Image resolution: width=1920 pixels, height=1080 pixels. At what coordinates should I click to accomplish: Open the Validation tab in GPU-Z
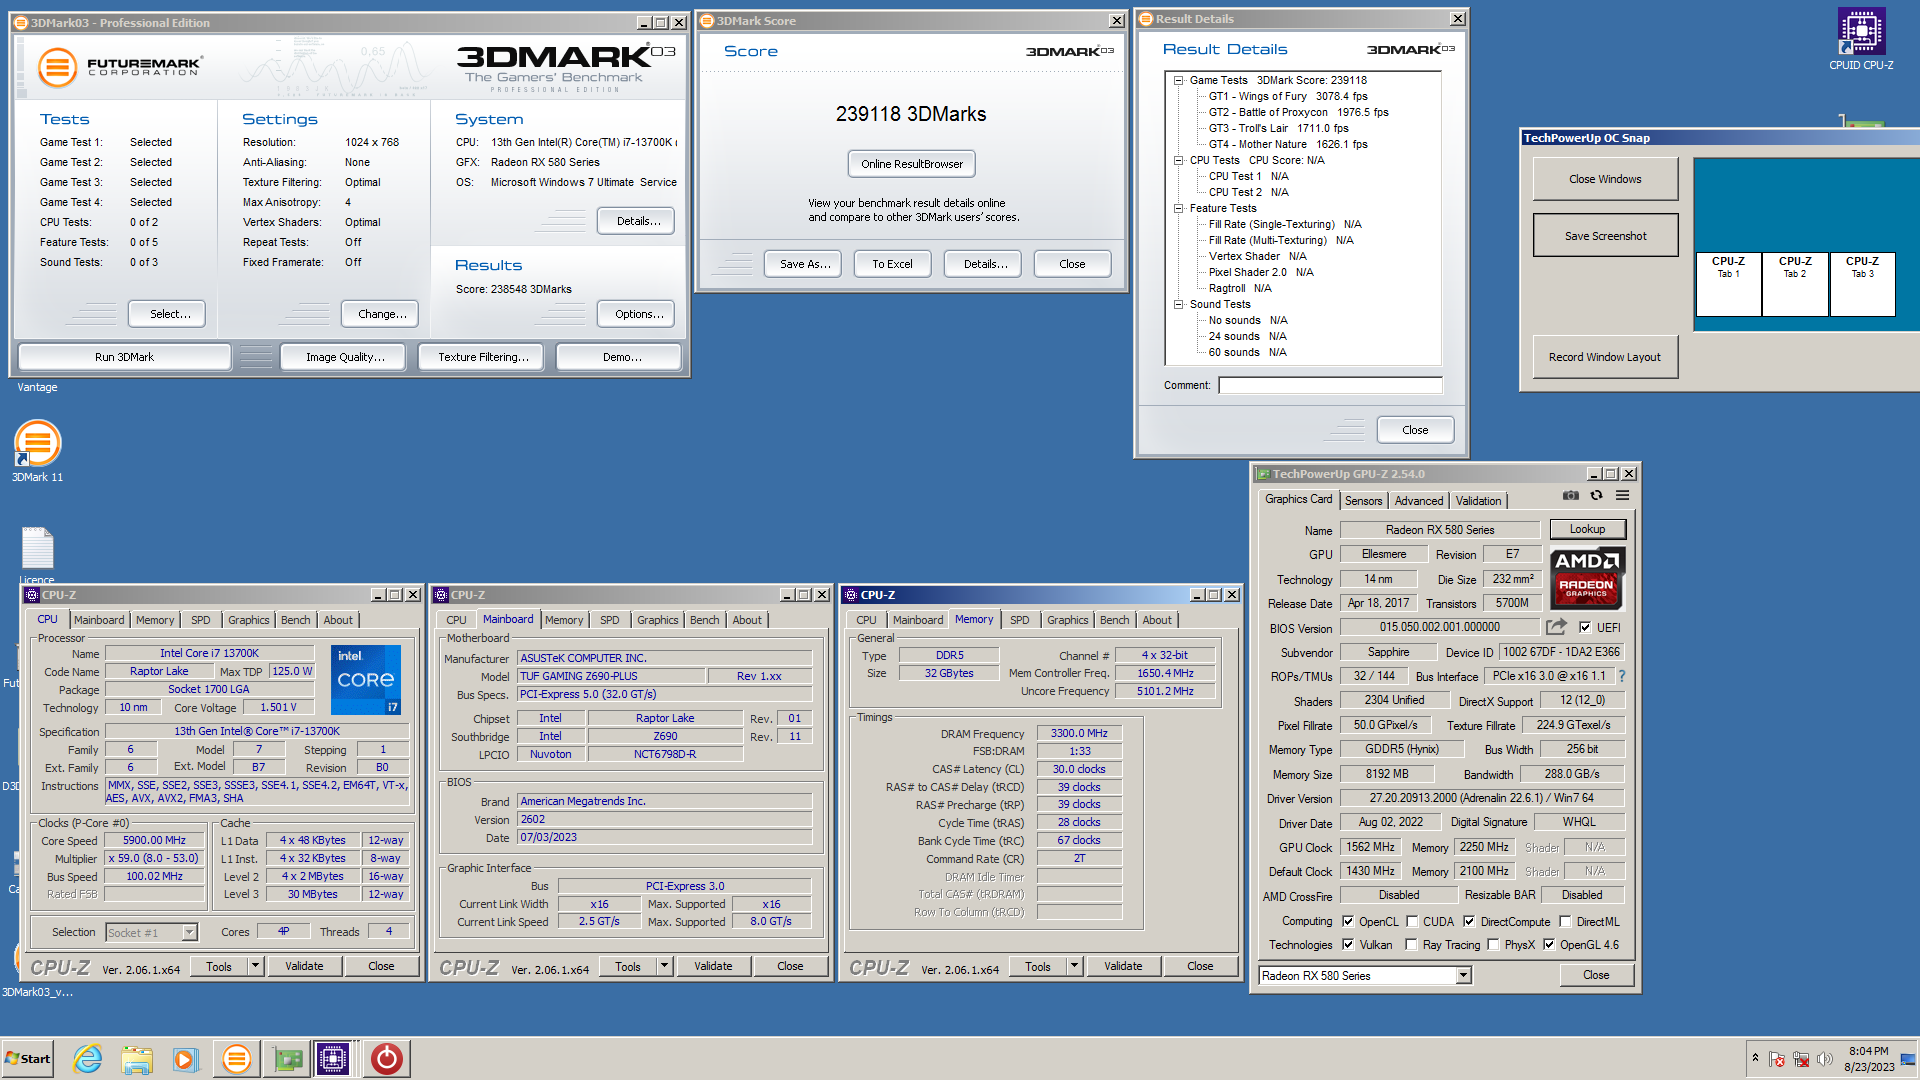1478,501
